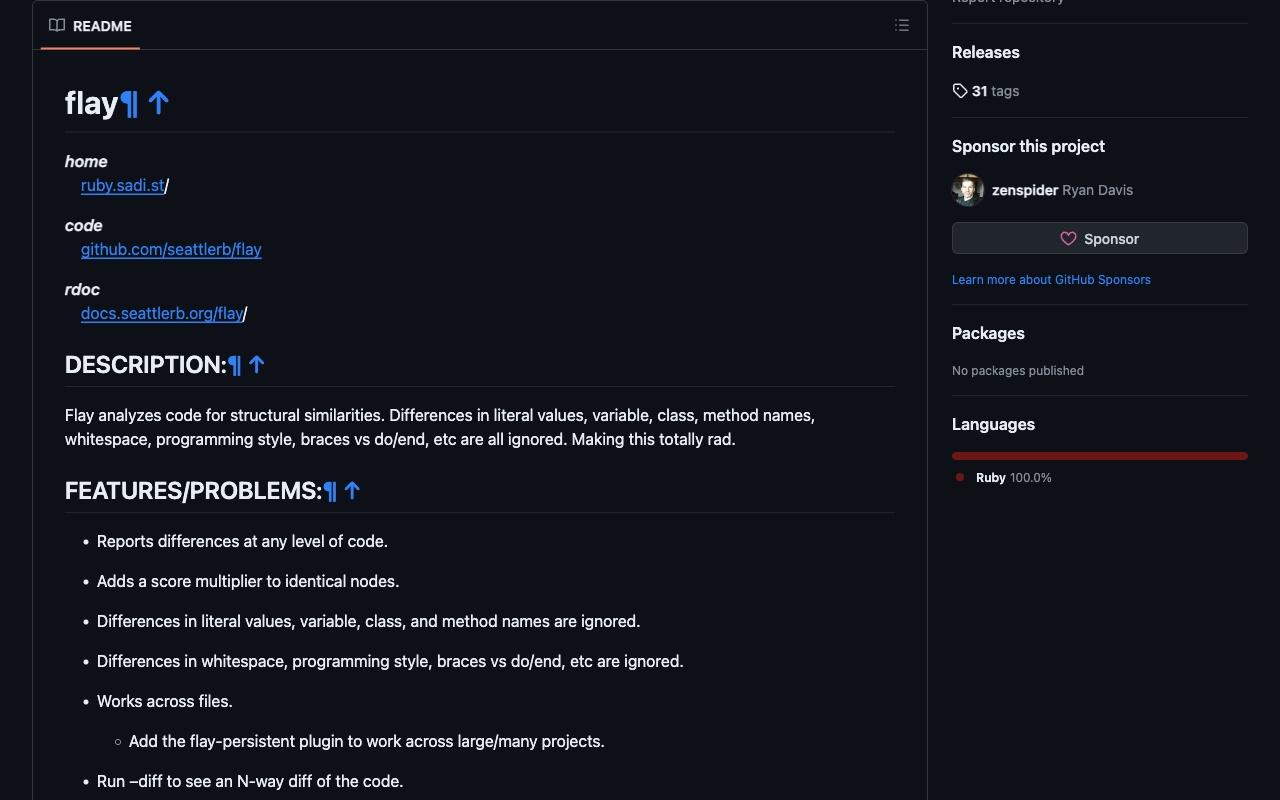Click 'Works across files.' bullet
This screenshot has width=1280, height=800.
point(165,701)
